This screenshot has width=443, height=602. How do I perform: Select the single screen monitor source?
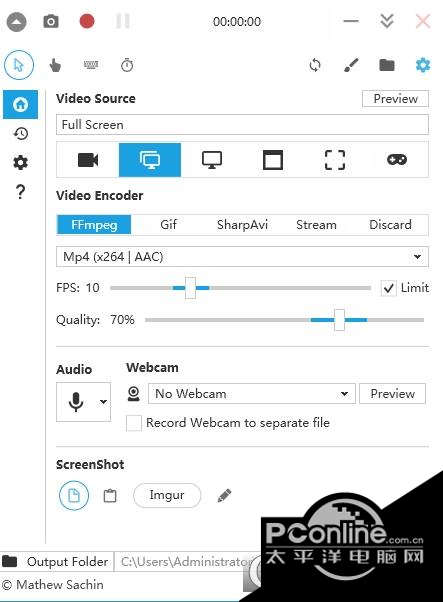click(212, 160)
